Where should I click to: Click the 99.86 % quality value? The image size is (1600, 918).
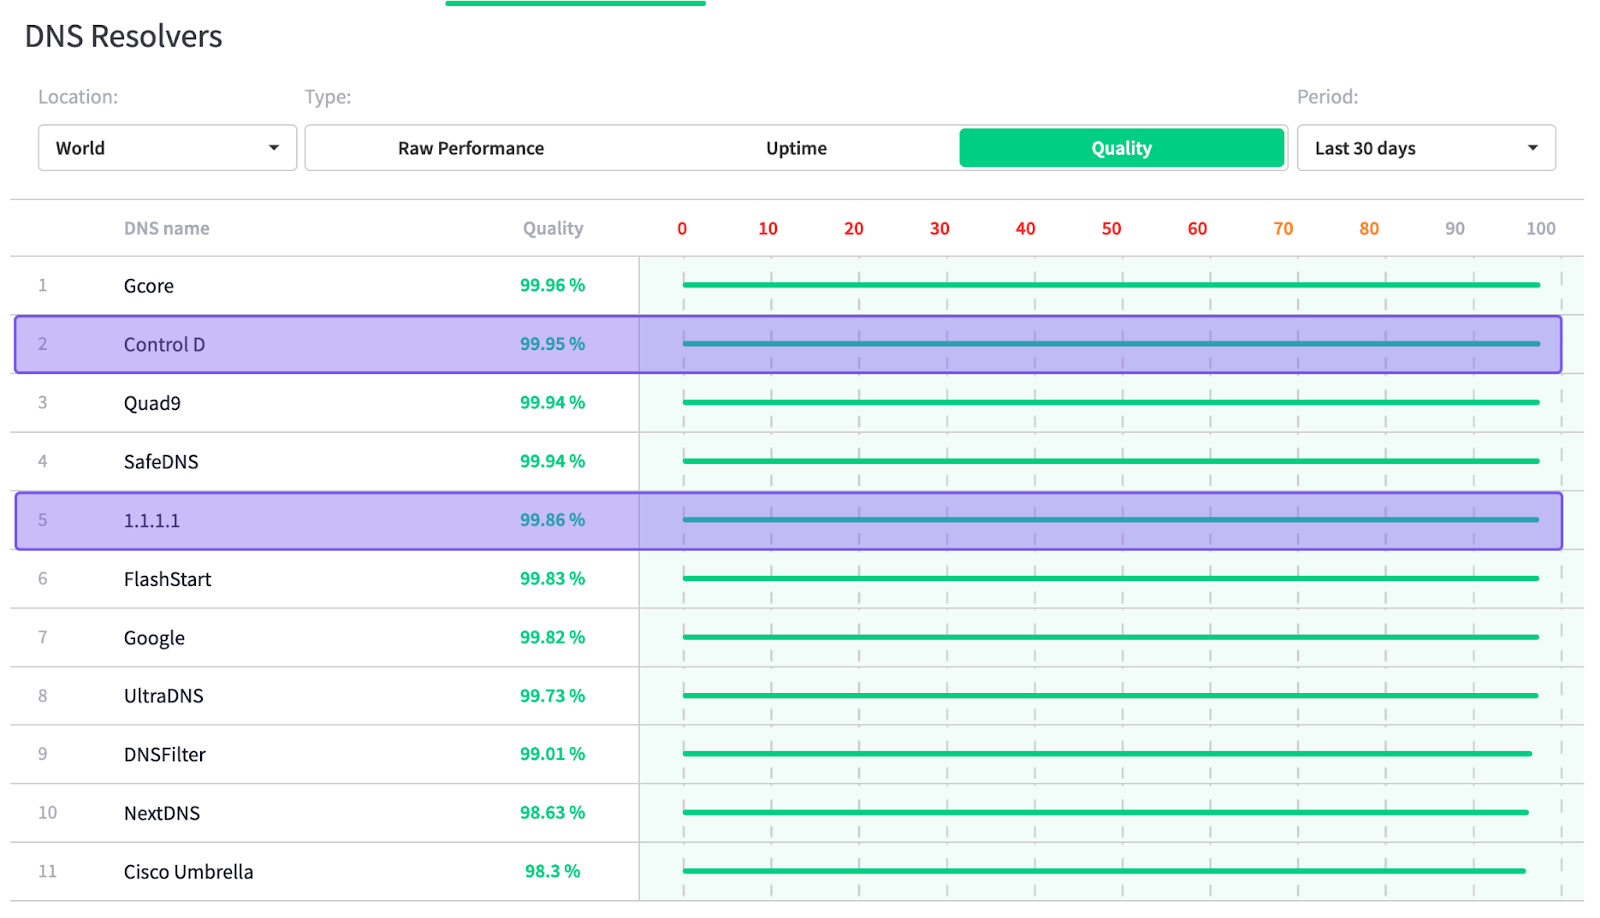pos(552,520)
